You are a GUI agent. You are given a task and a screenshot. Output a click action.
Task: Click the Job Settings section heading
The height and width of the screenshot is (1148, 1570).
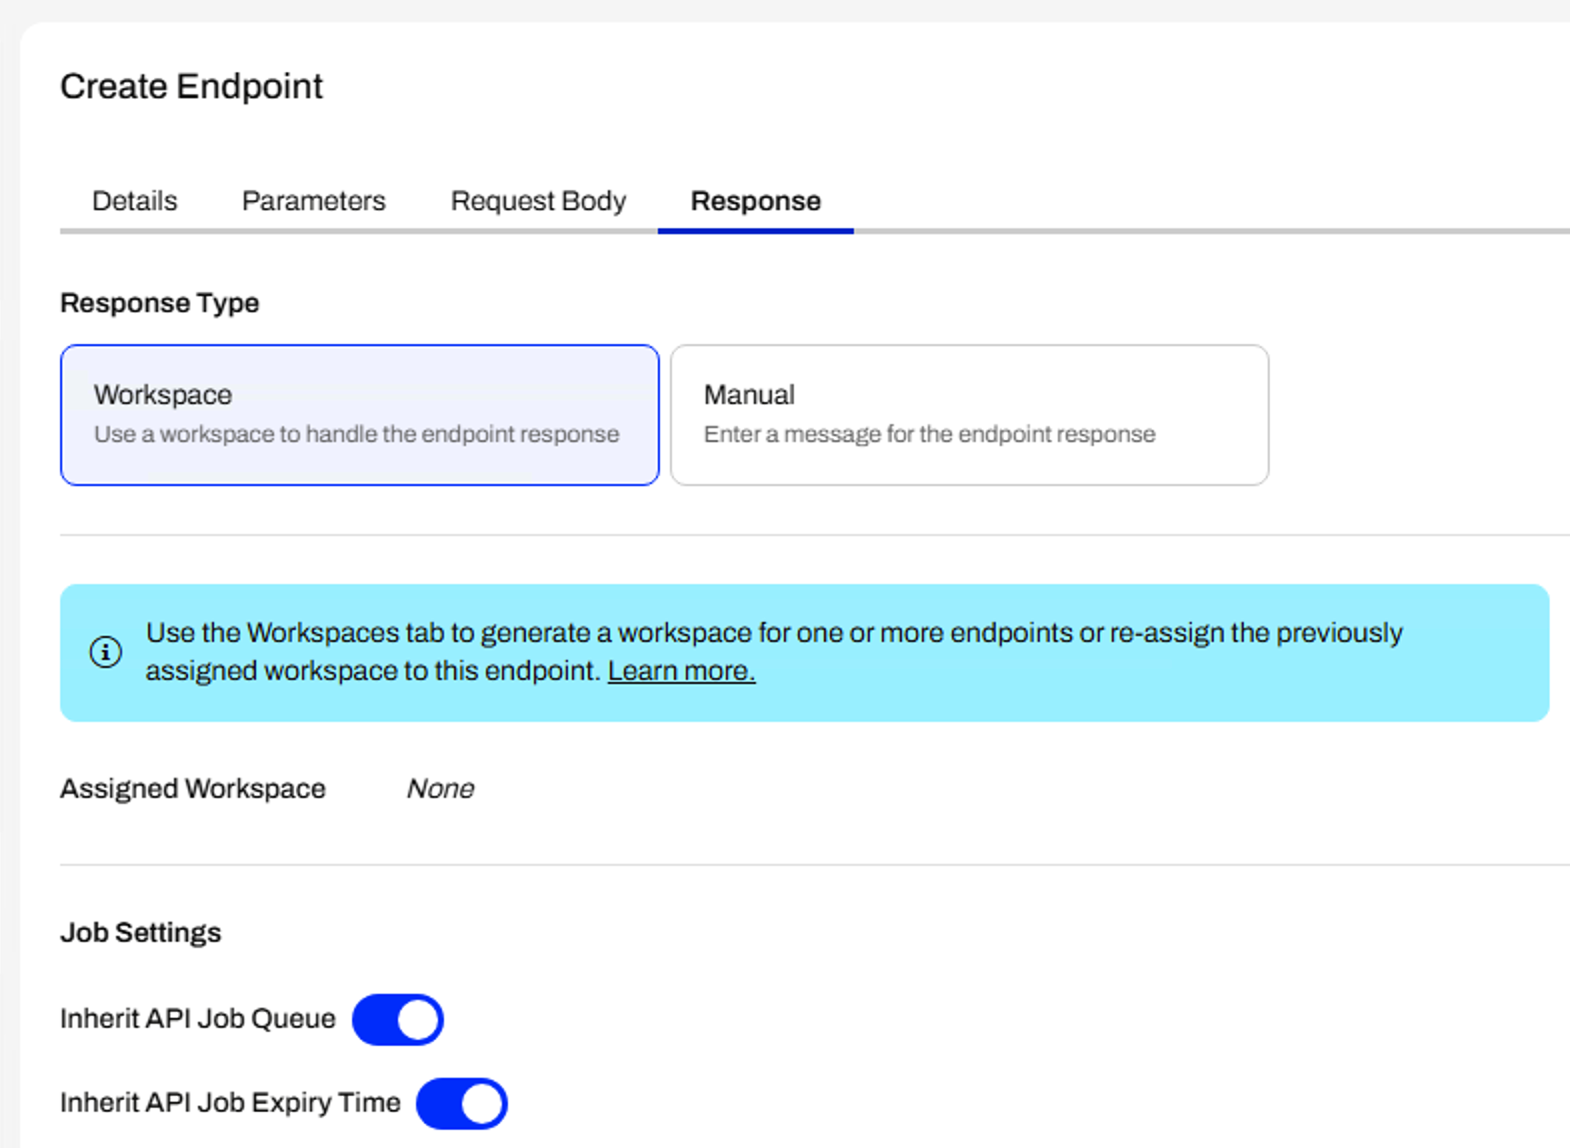[140, 933]
